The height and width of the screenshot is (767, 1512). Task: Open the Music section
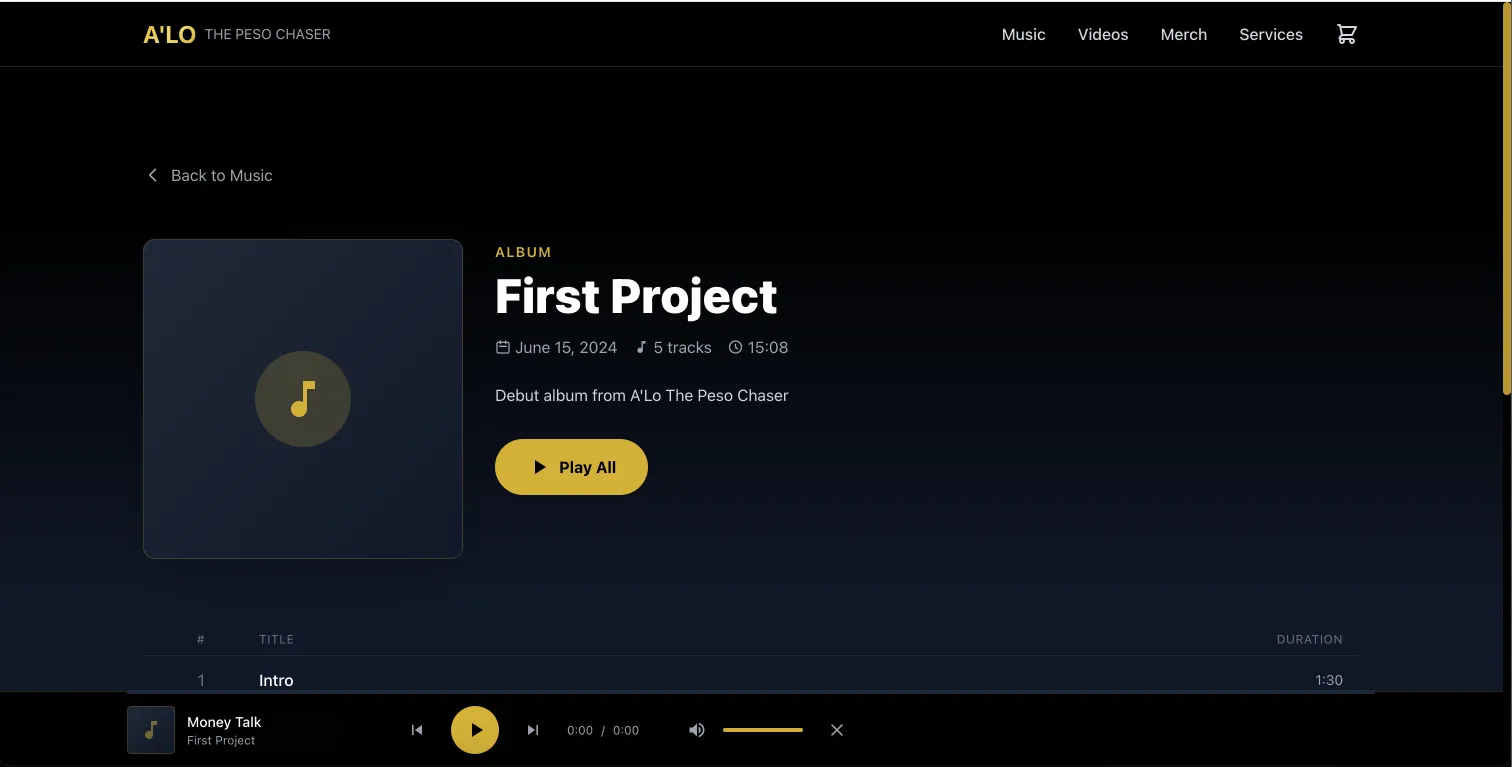(1023, 34)
